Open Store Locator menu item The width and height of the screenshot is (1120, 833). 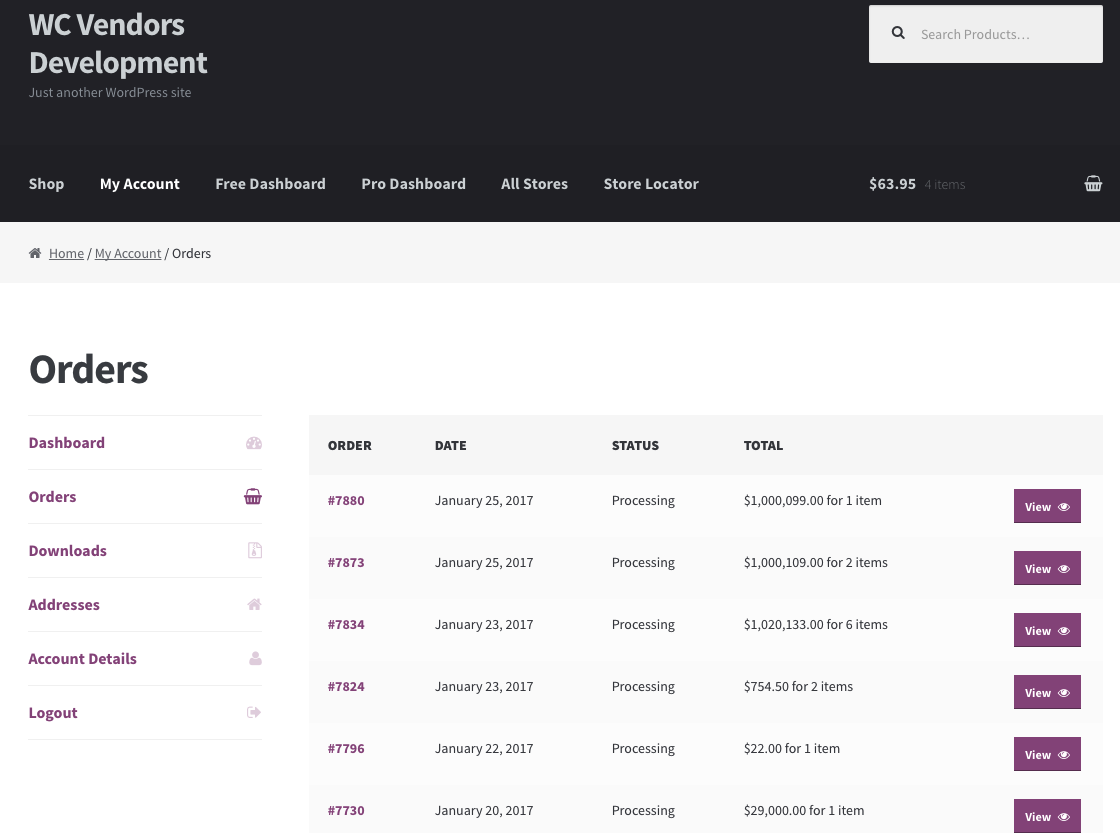[651, 184]
